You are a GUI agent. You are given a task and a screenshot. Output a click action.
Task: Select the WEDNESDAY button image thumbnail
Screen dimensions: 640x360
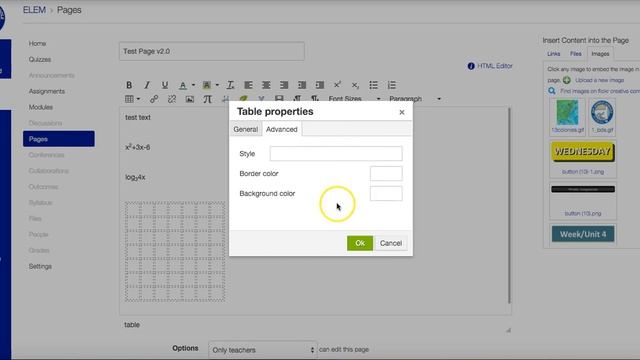583,152
